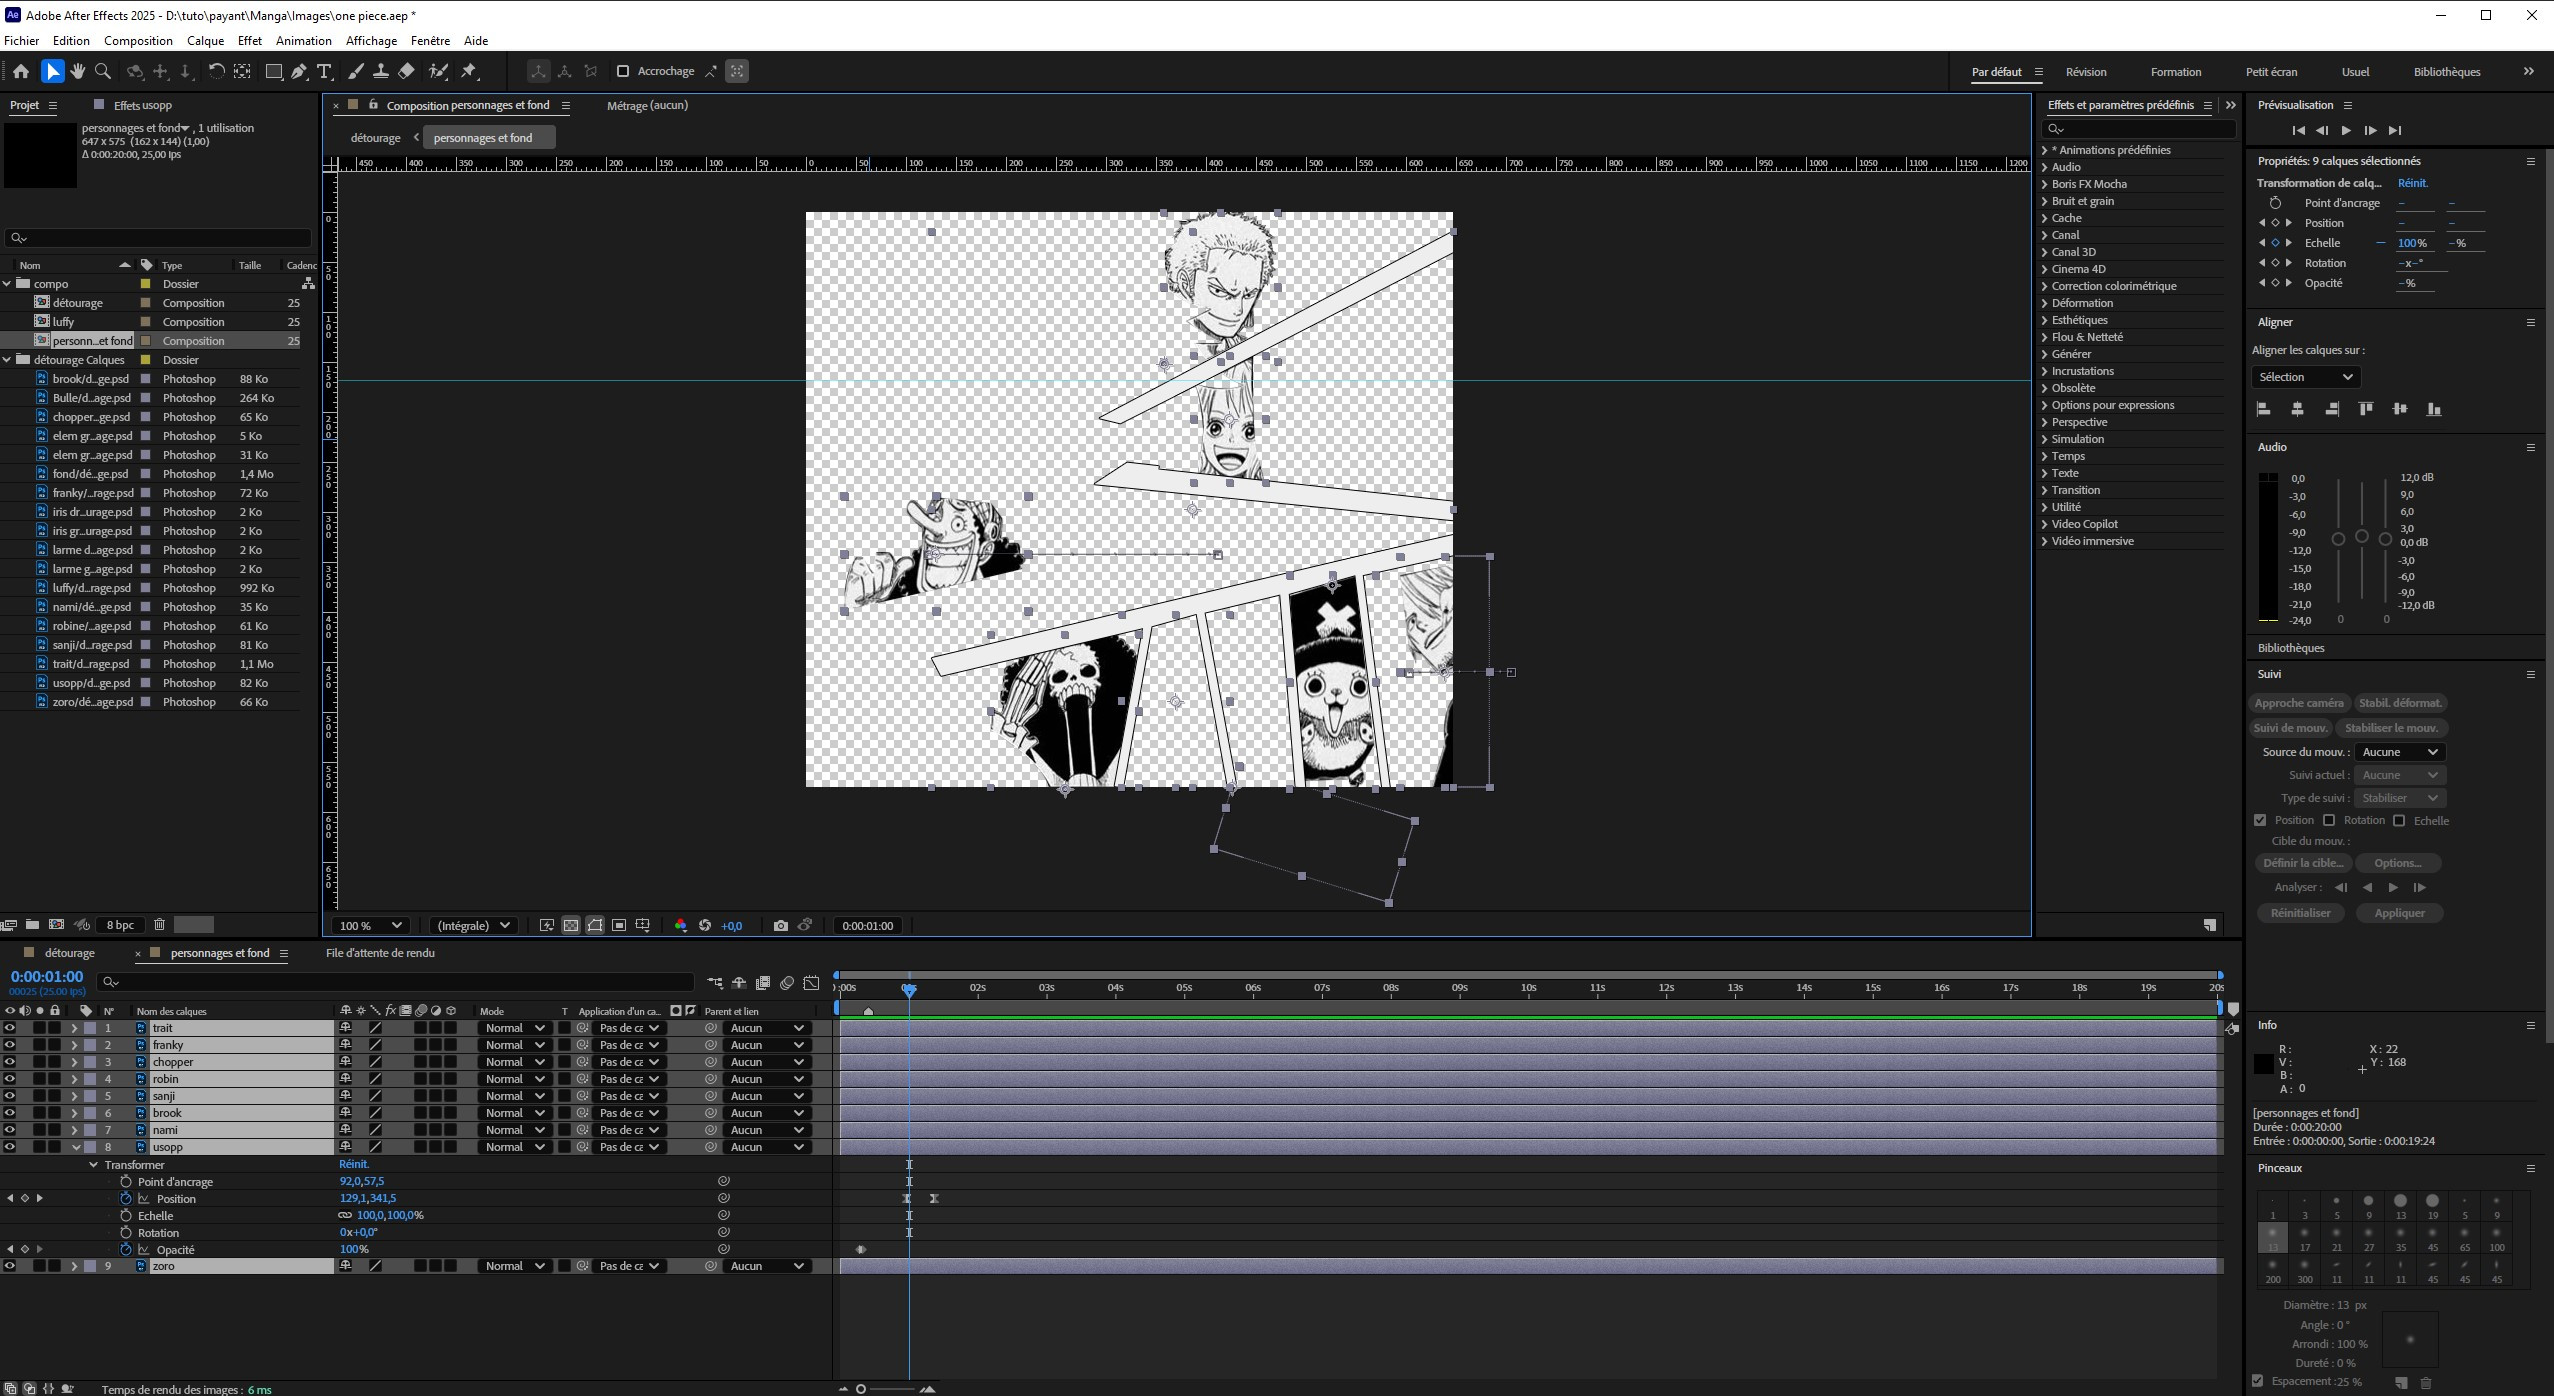Toggle Position stopwatch on usopp layer
The width and height of the screenshot is (2554, 1396).
coord(126,1198)
